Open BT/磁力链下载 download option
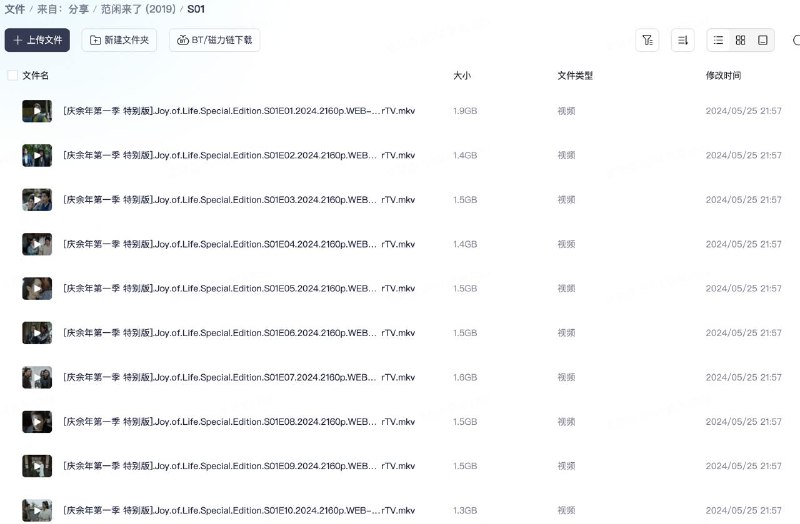The image size is (800, 524). pyautogui.click(x=214, y=40)
